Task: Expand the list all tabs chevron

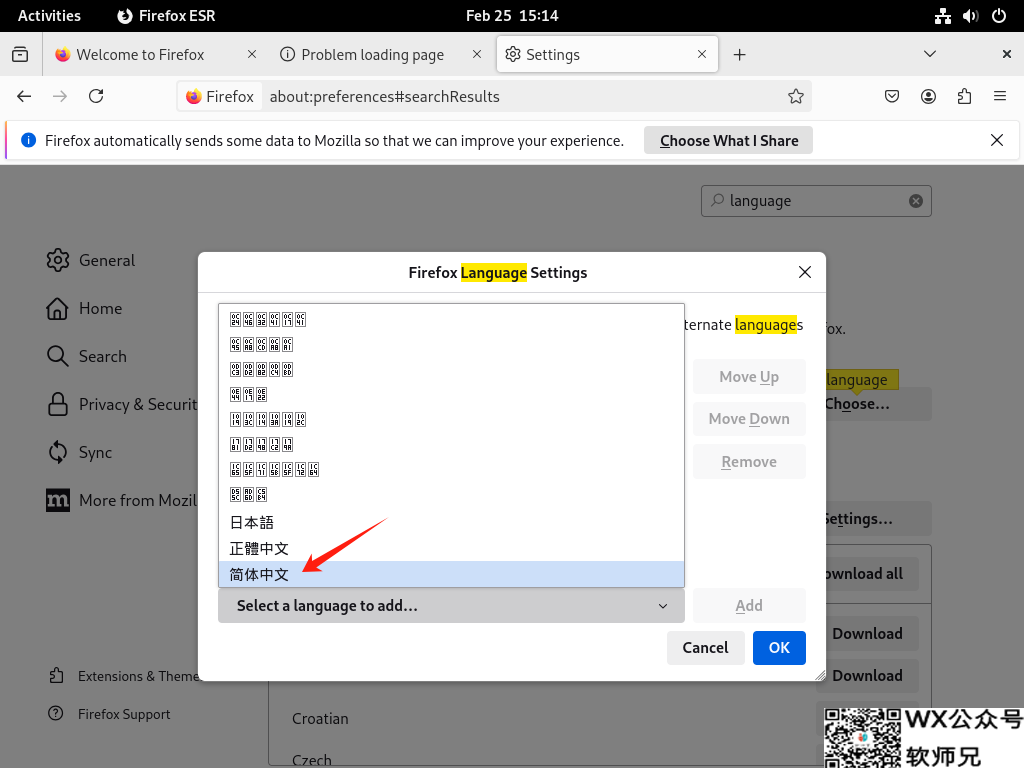Action: tap(930, 54)
